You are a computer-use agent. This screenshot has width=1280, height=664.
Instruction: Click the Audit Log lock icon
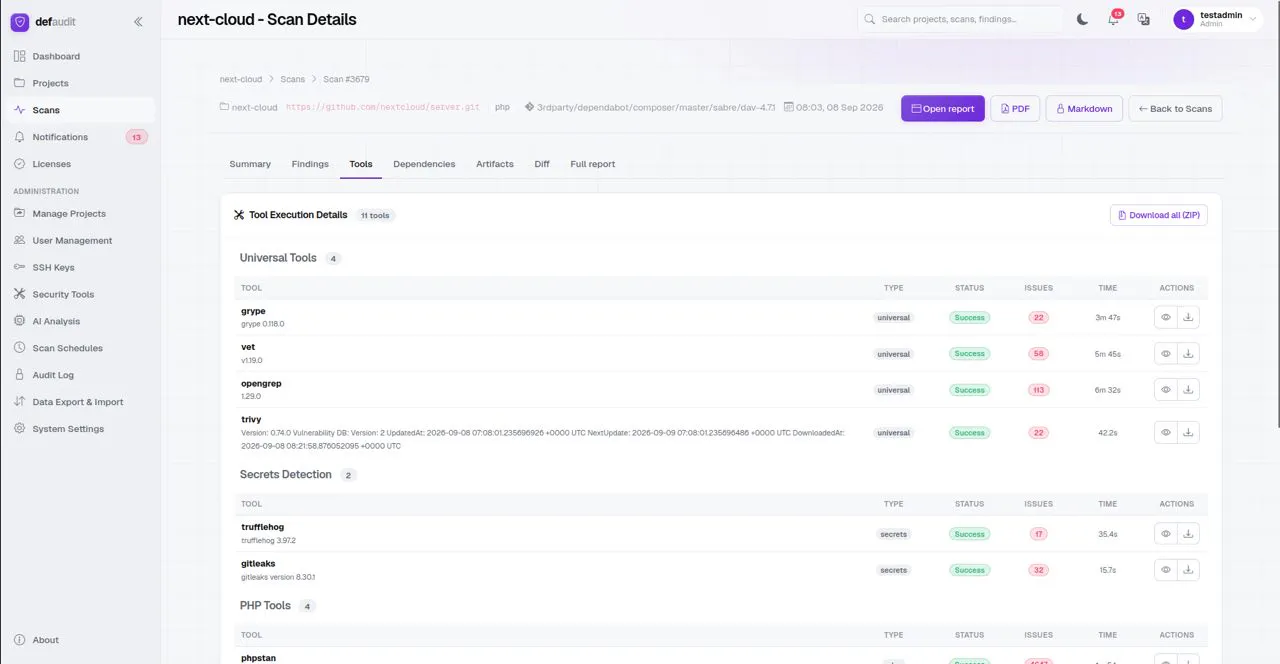coord(20,375)
